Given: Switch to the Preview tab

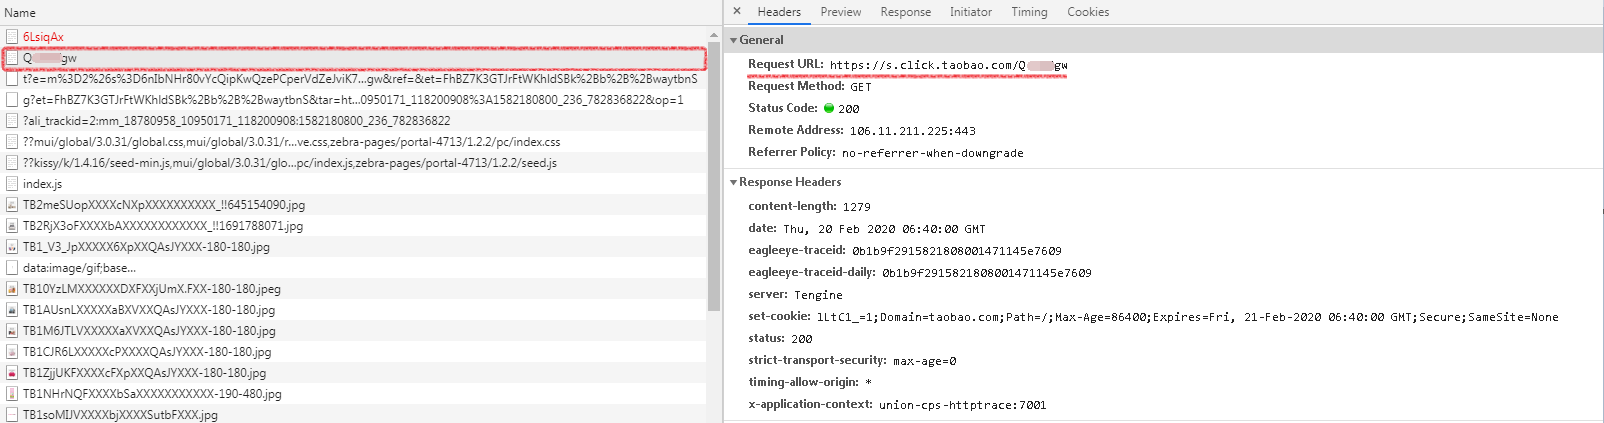Looking at the screenshot, I should (x=840, y=12).
